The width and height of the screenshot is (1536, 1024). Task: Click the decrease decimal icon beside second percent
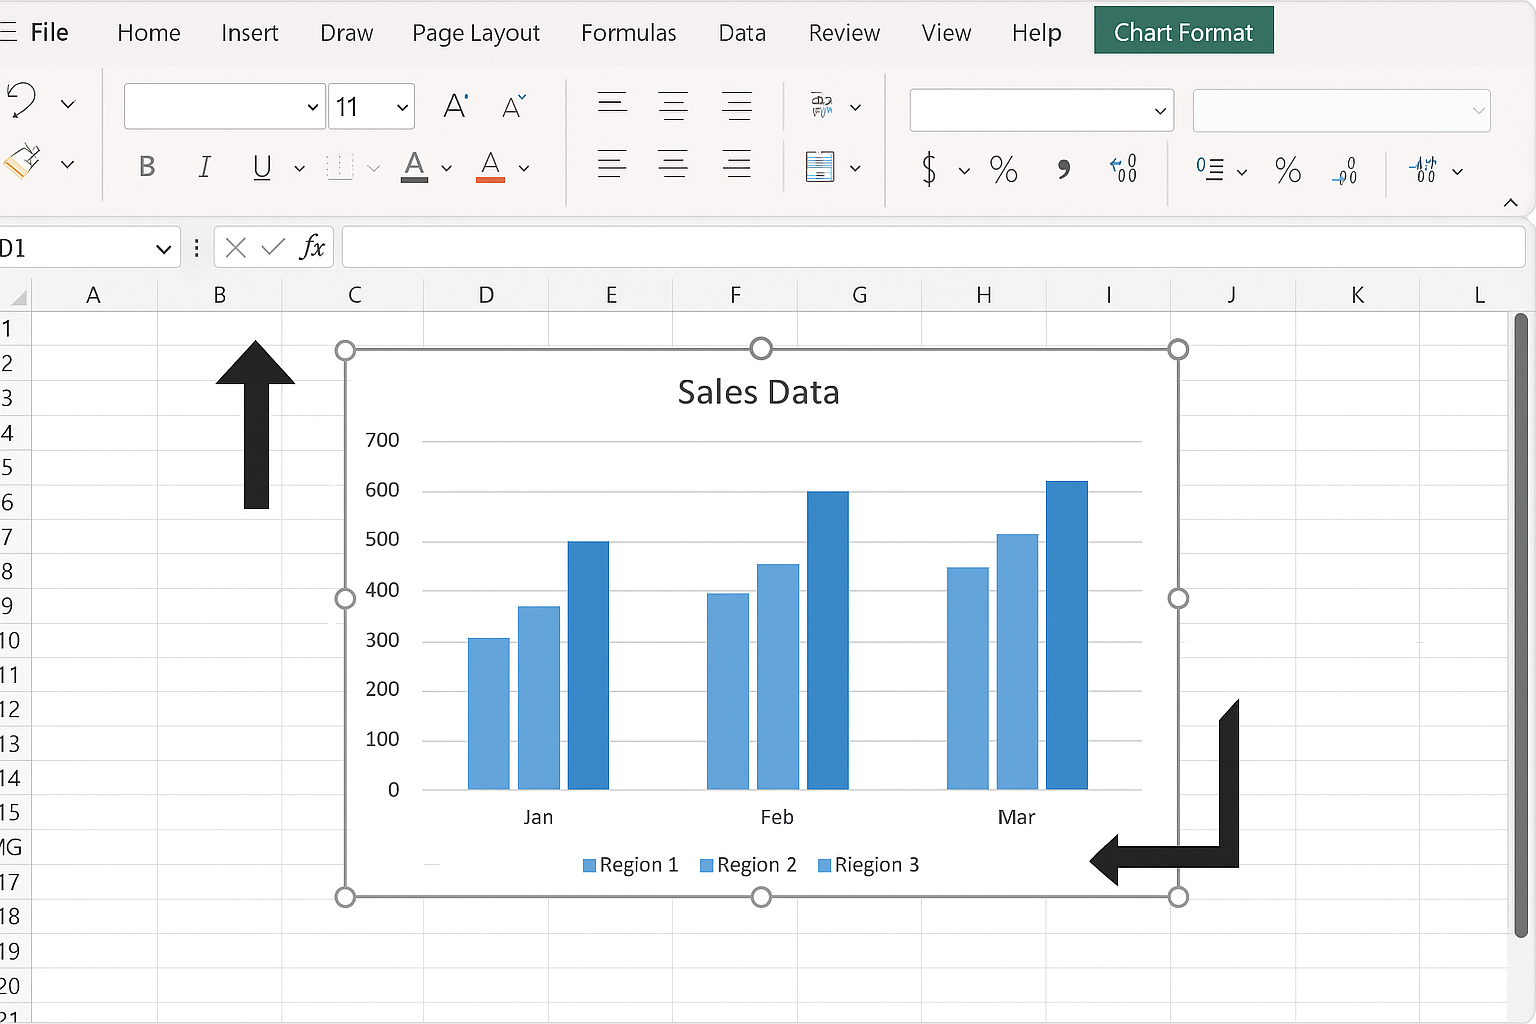click(x=1345, y=170)
